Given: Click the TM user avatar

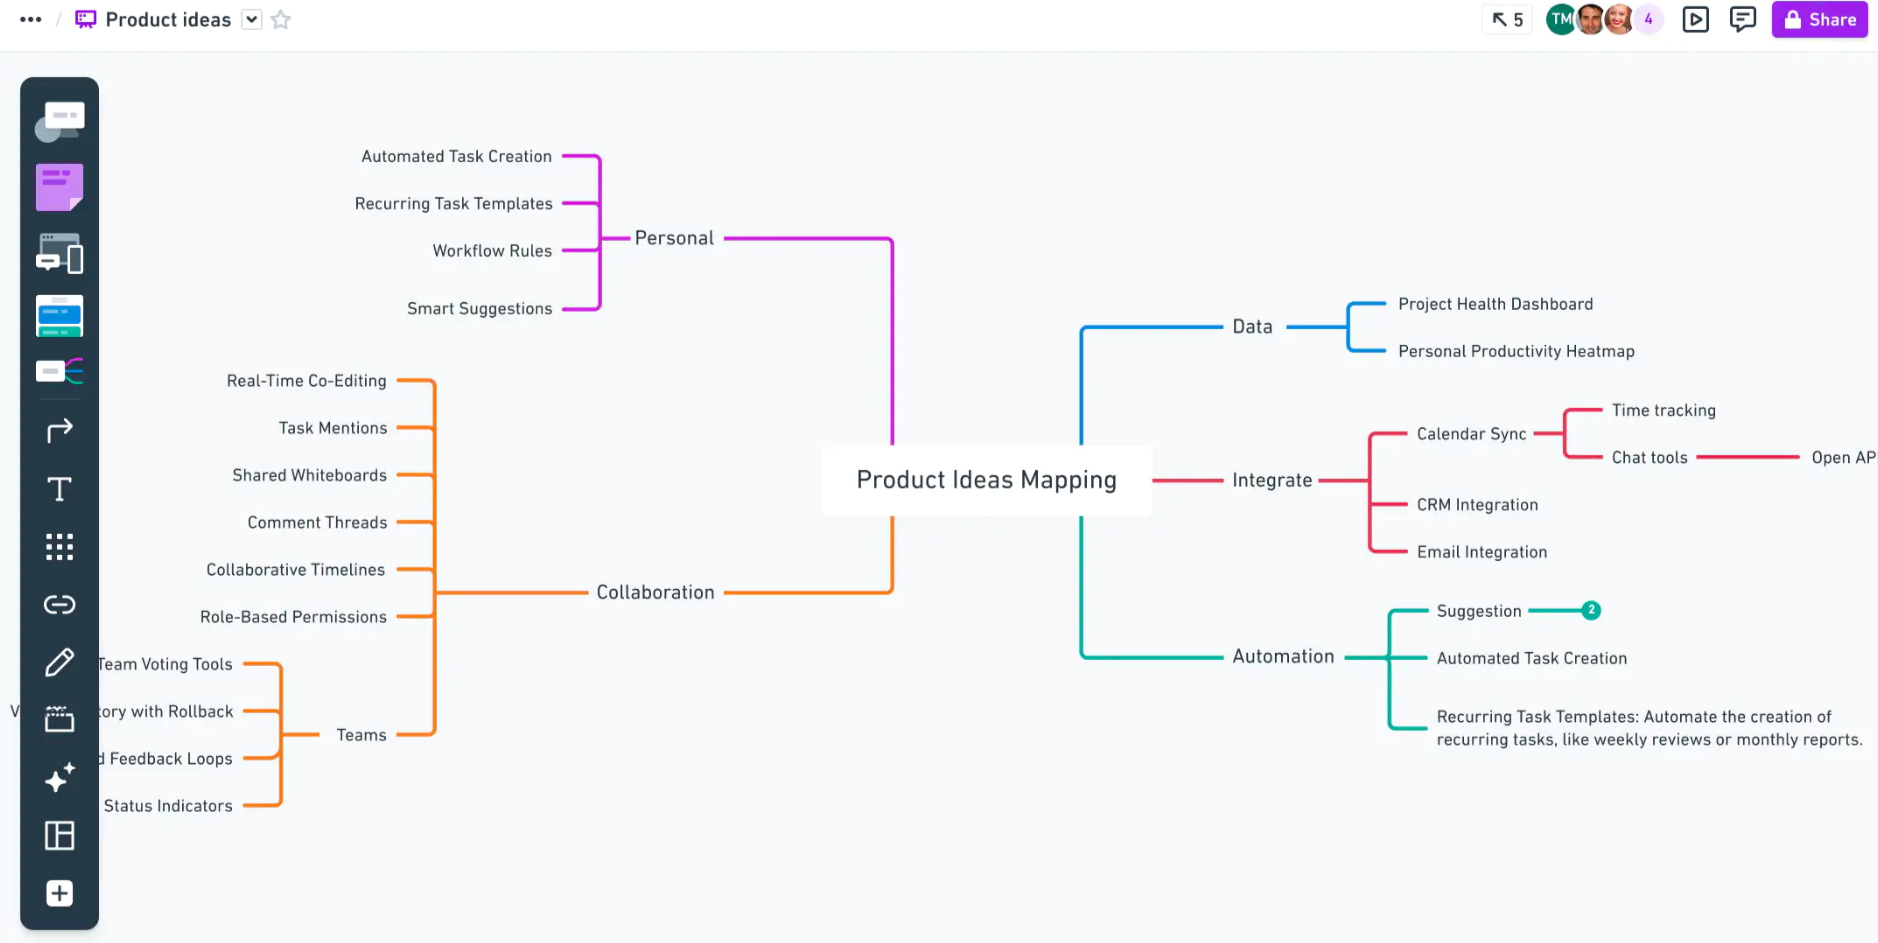Looking at the screenshot, I should coord(1560,19).
